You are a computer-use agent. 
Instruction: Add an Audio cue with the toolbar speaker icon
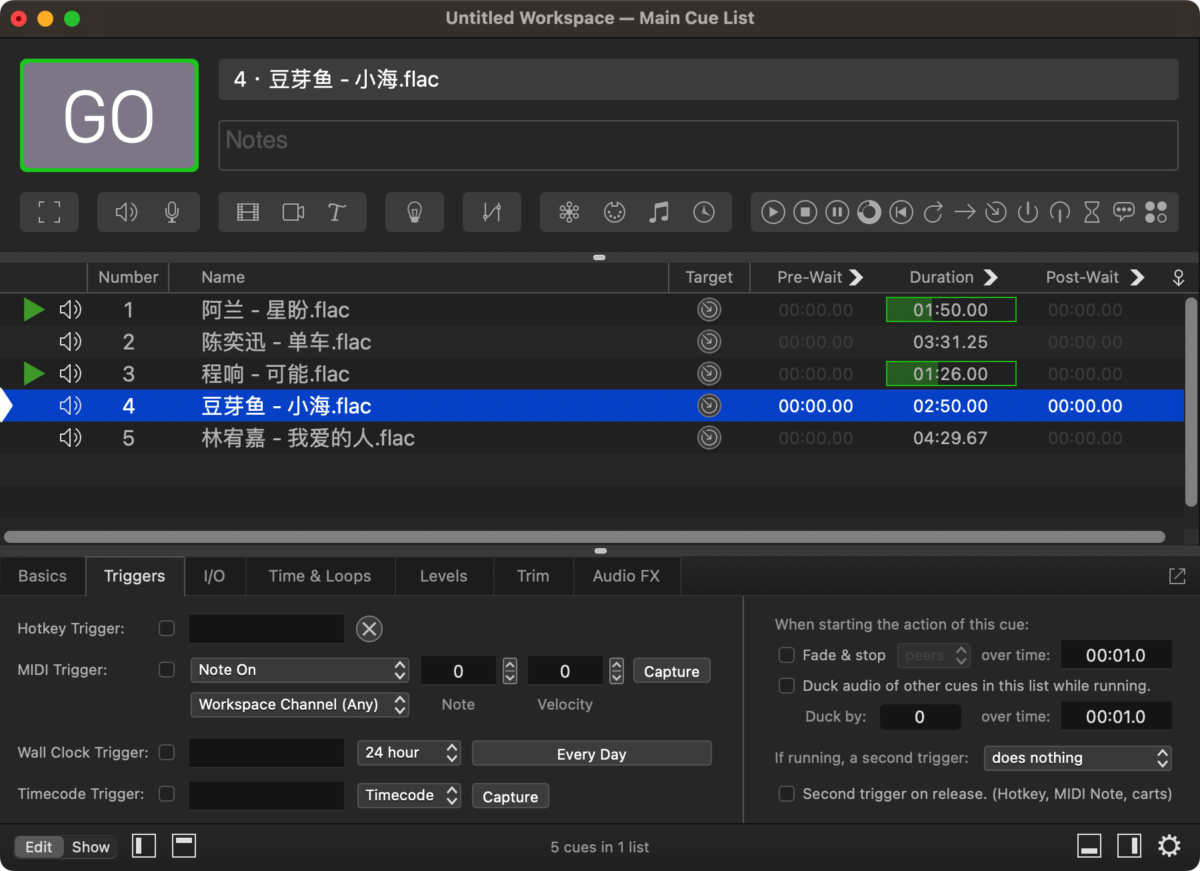126,212
